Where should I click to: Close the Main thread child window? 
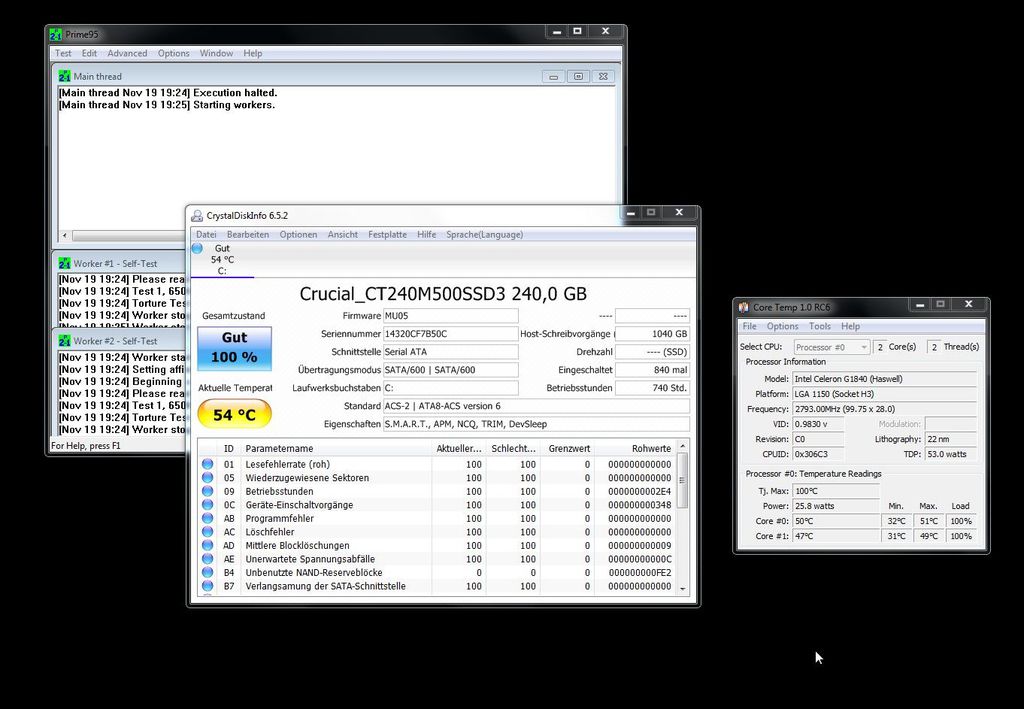(603, 76)
